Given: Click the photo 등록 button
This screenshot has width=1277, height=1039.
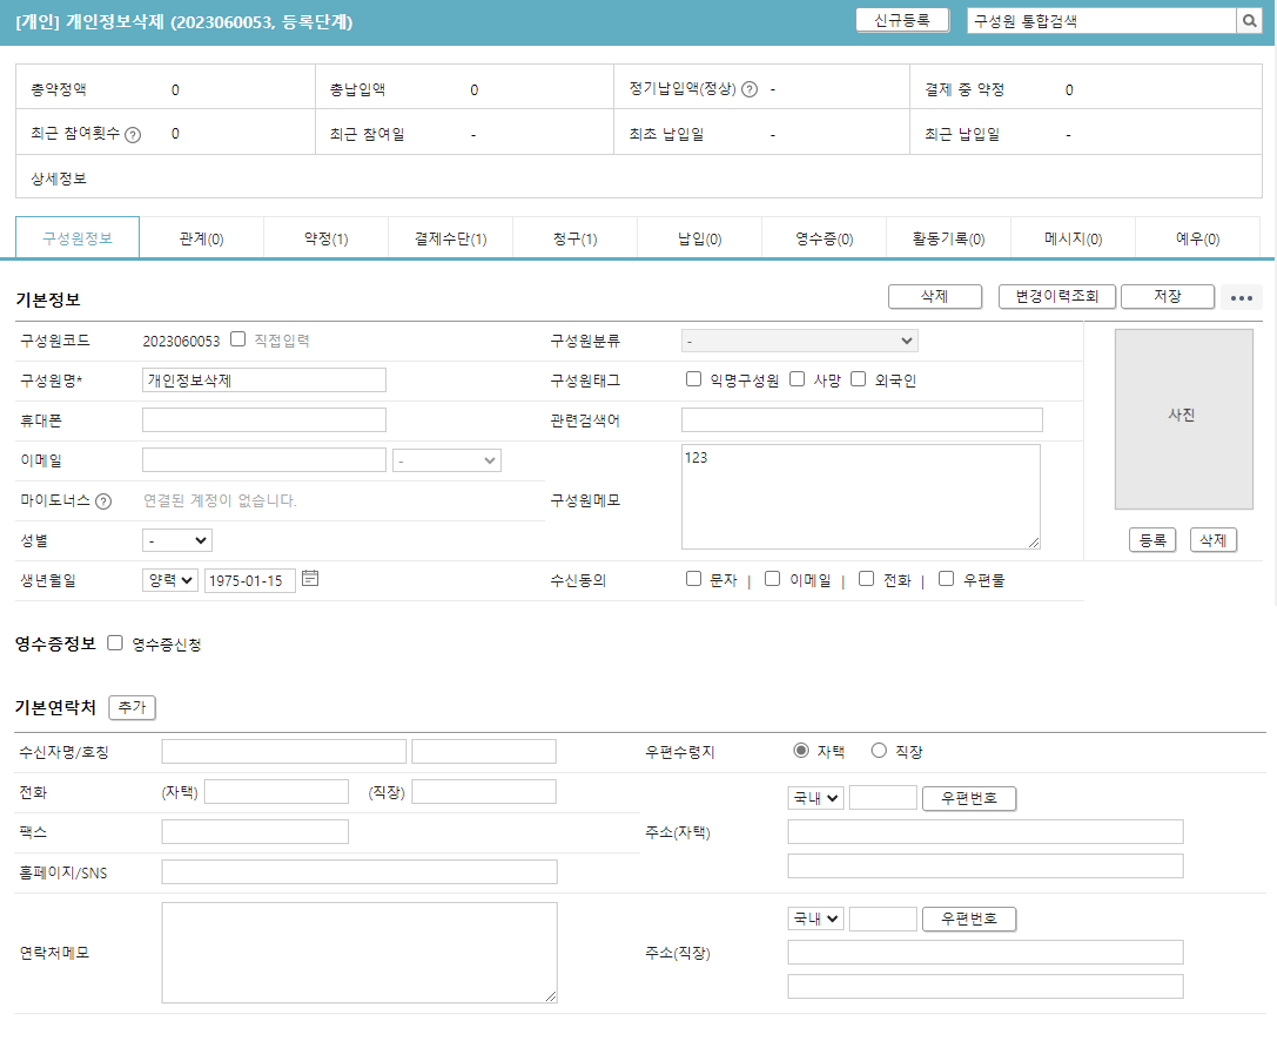Looking at the screenshot, I should (x=1152, y=540).
